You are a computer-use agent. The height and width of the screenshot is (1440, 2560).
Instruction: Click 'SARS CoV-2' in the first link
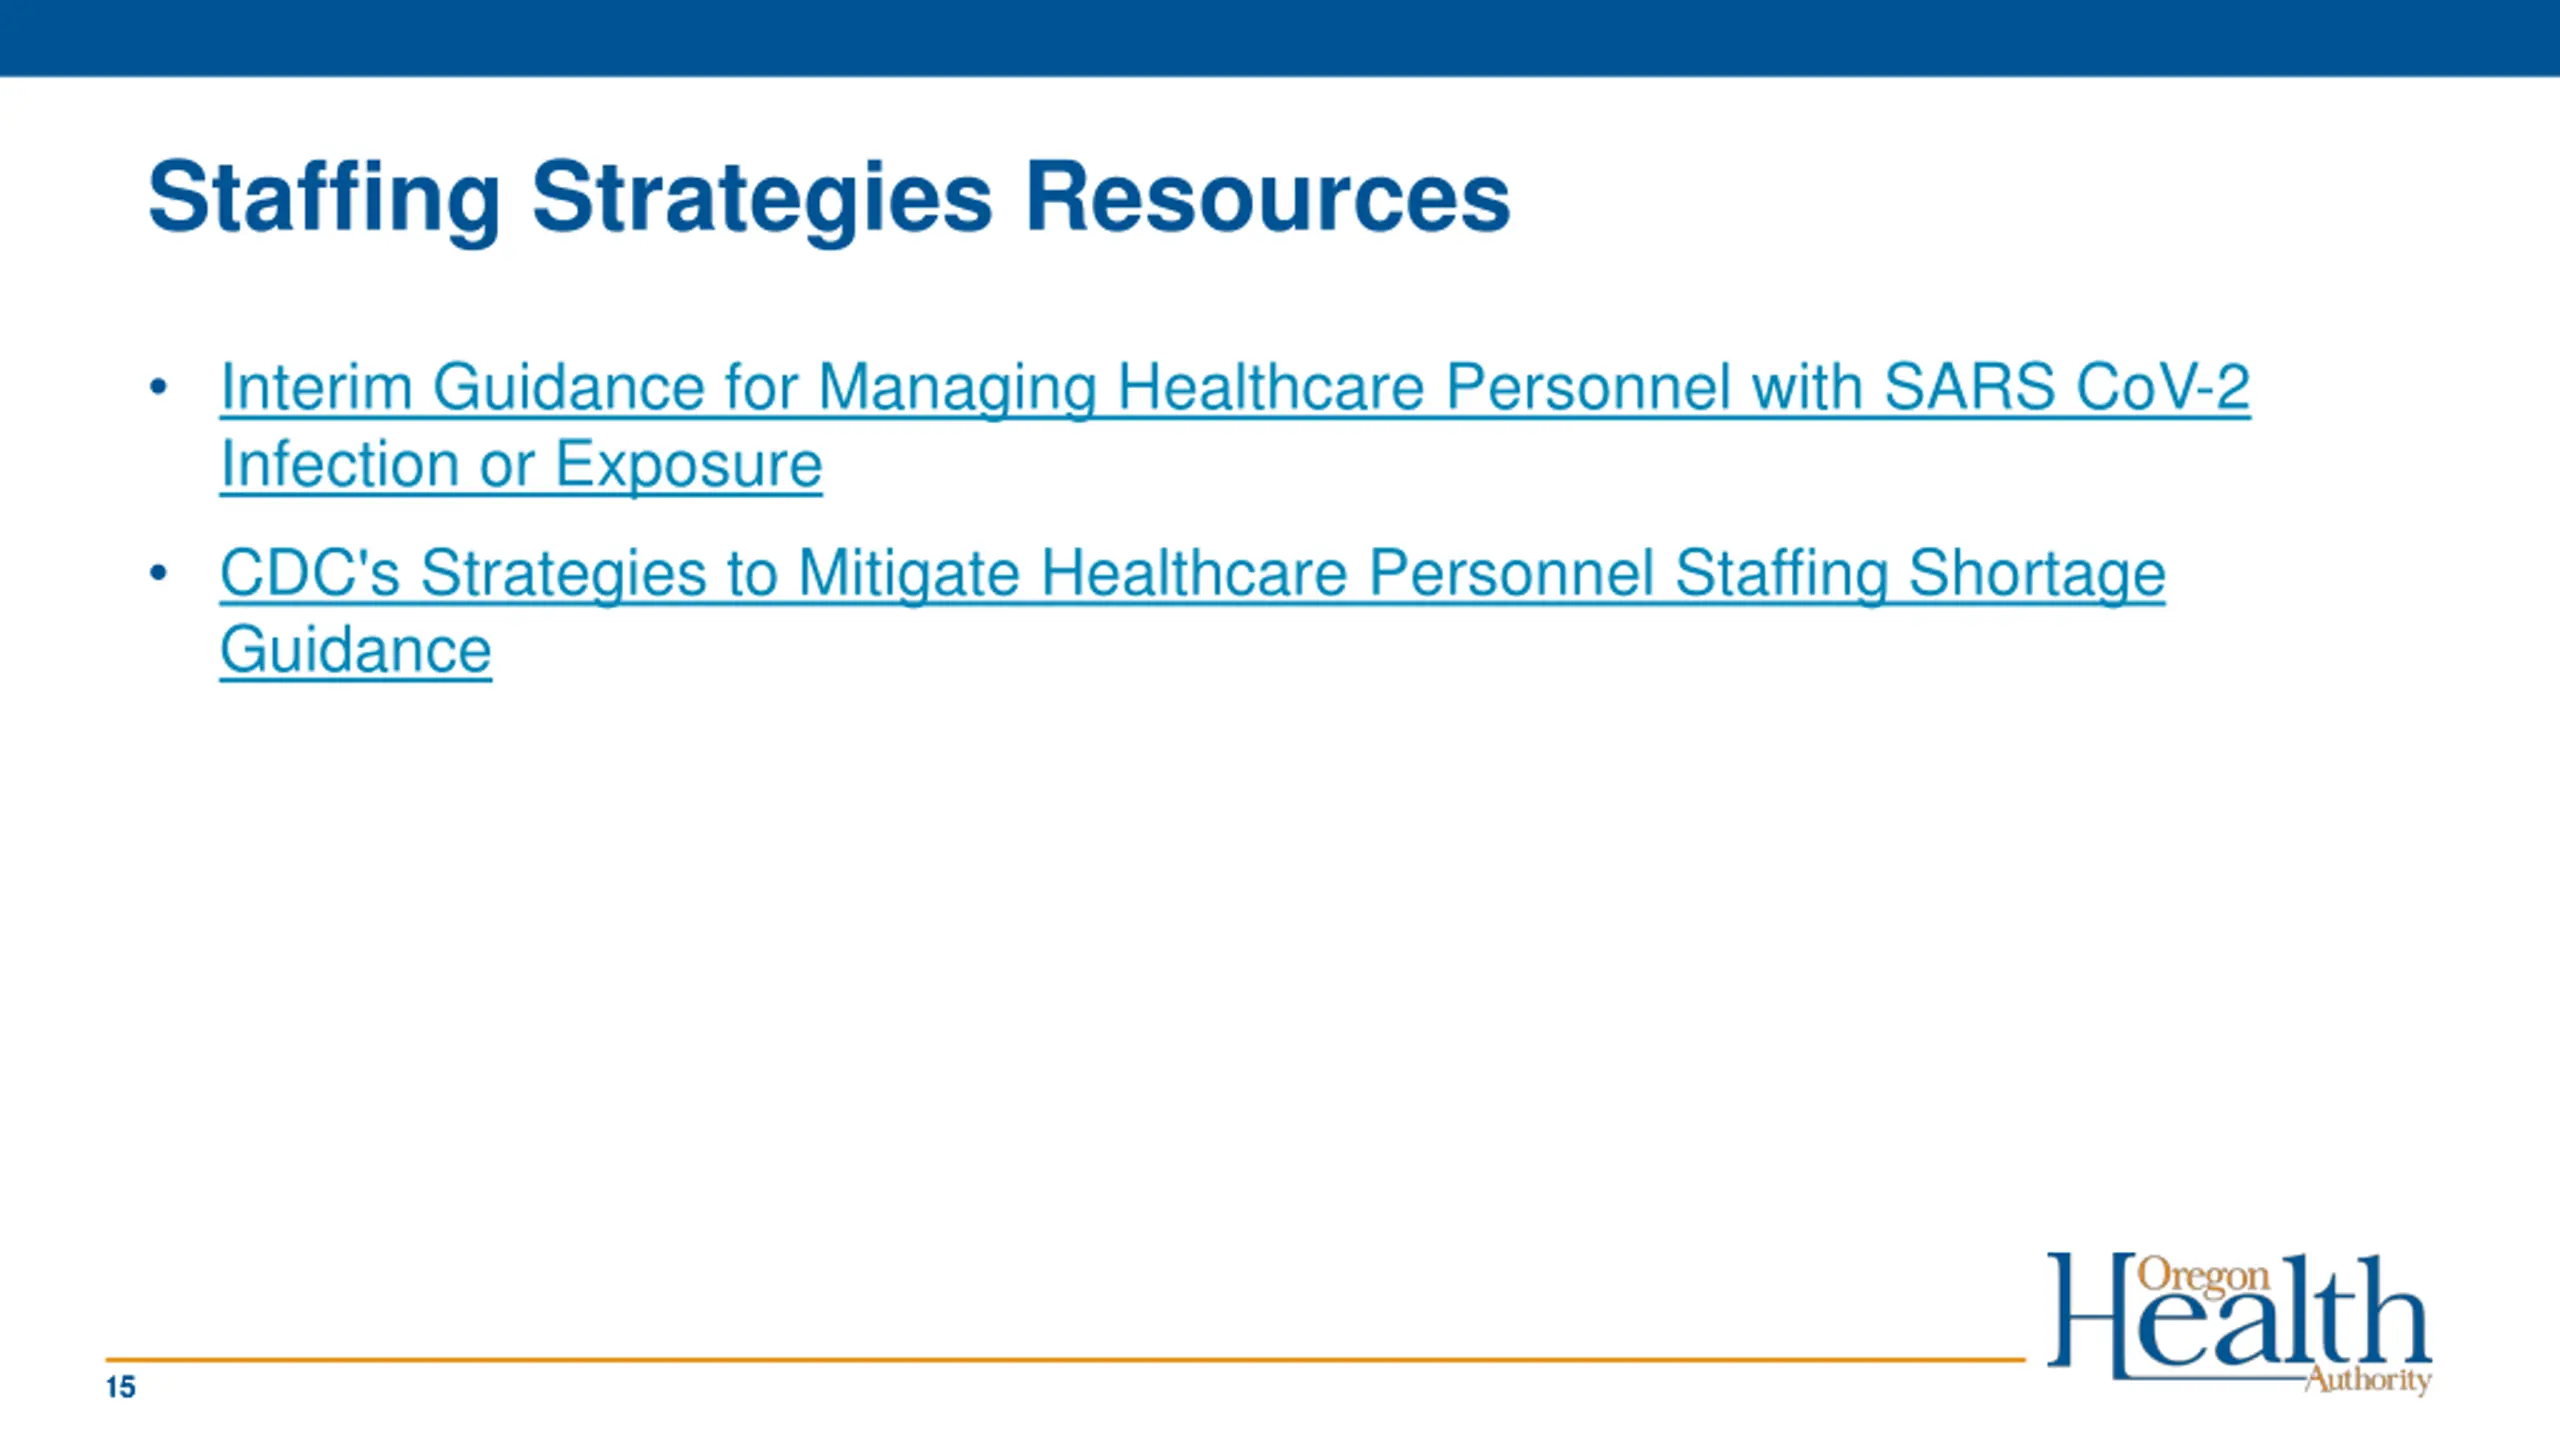point(2066,387)
